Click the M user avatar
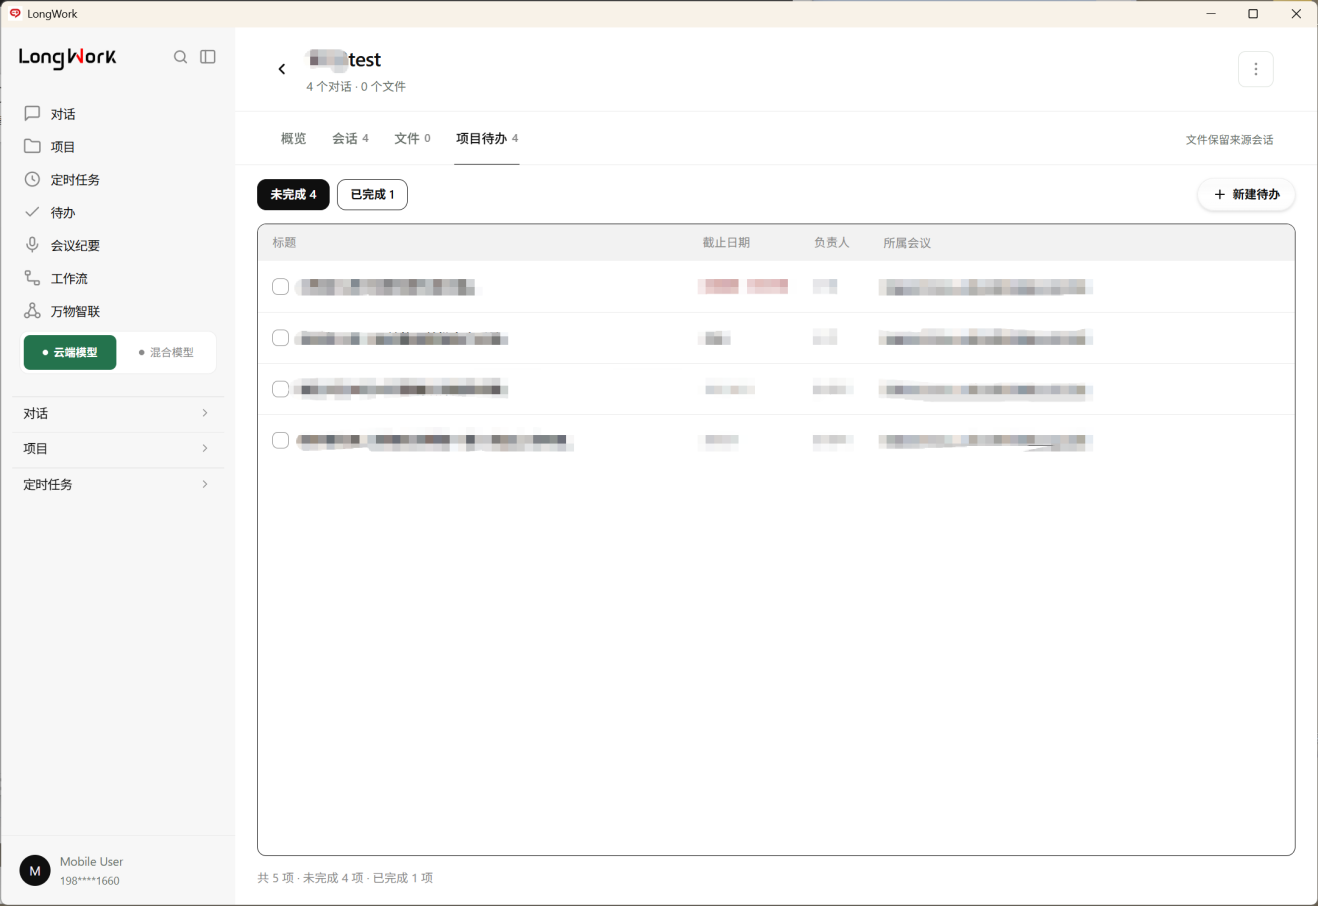The image size is (1318, 906). [x=35, y=871]
